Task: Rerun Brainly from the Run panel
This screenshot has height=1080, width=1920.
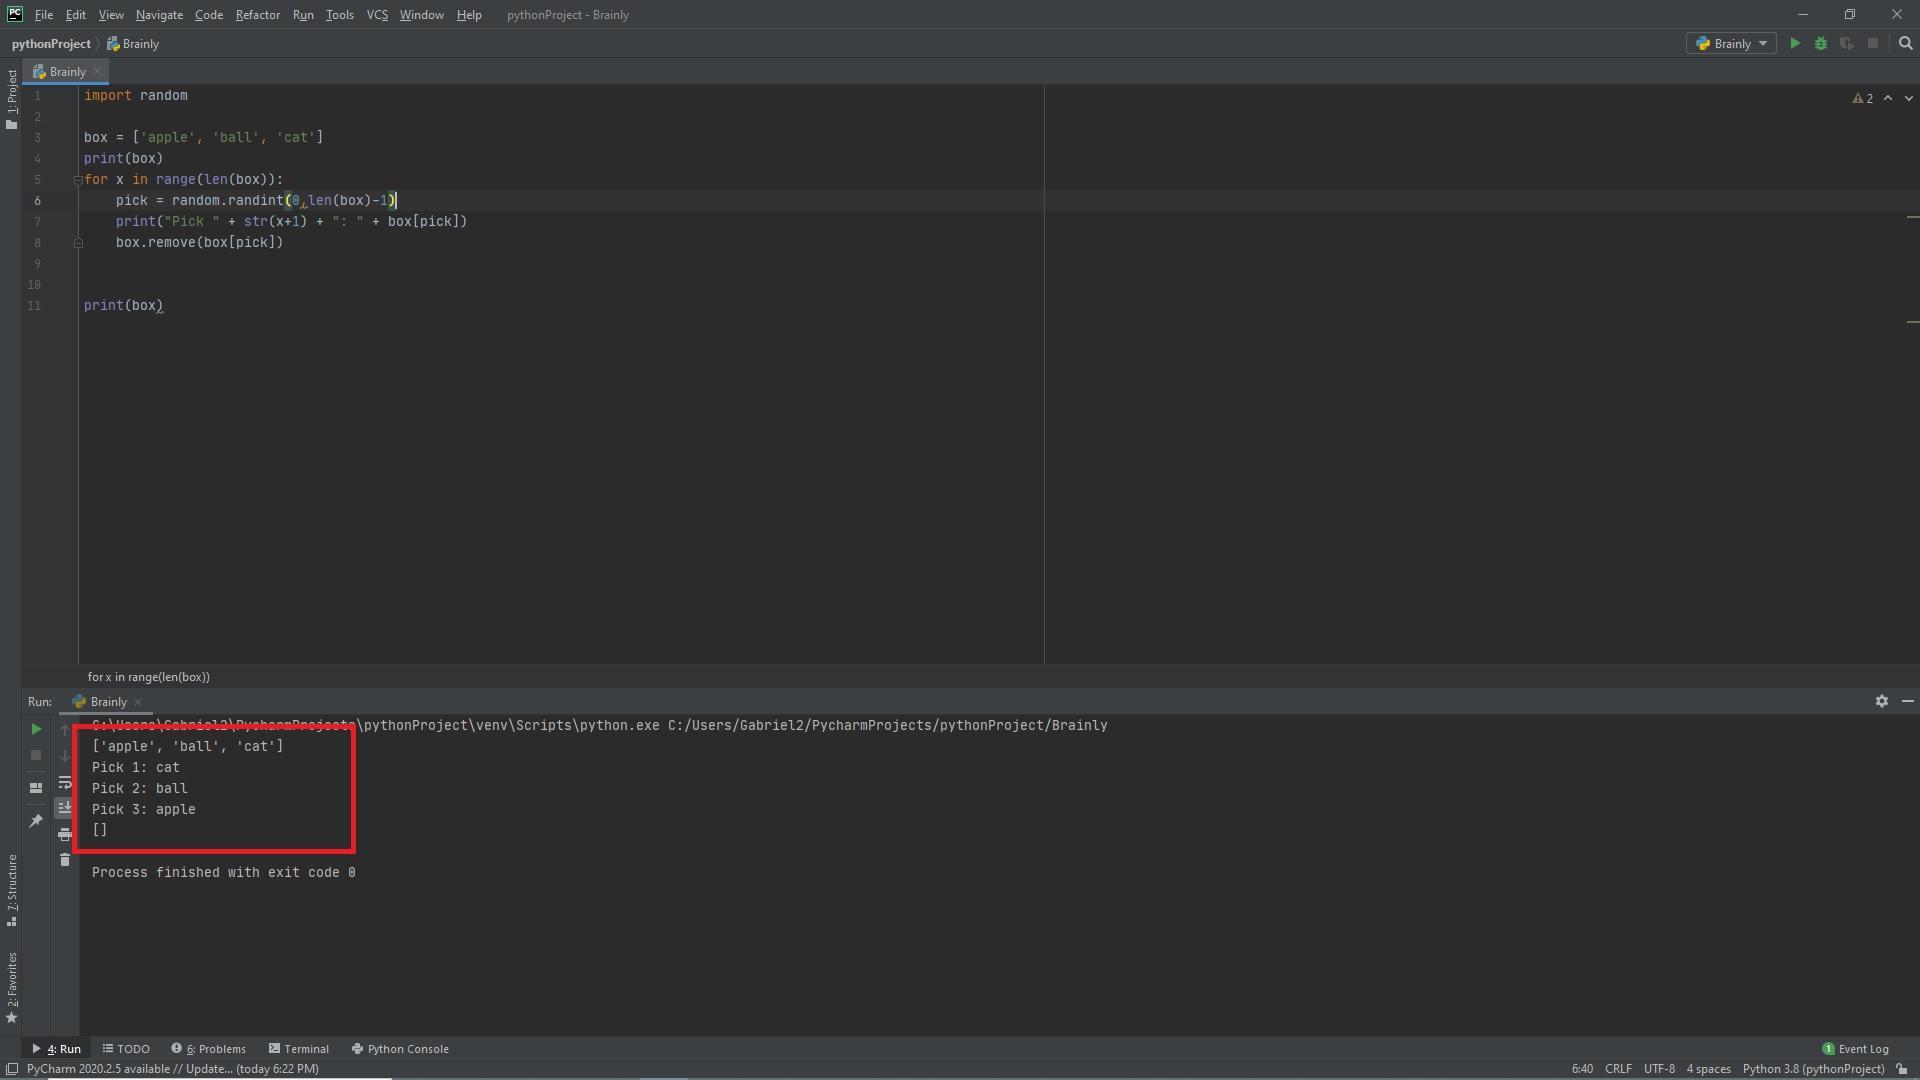Action: tap(36, 729)
